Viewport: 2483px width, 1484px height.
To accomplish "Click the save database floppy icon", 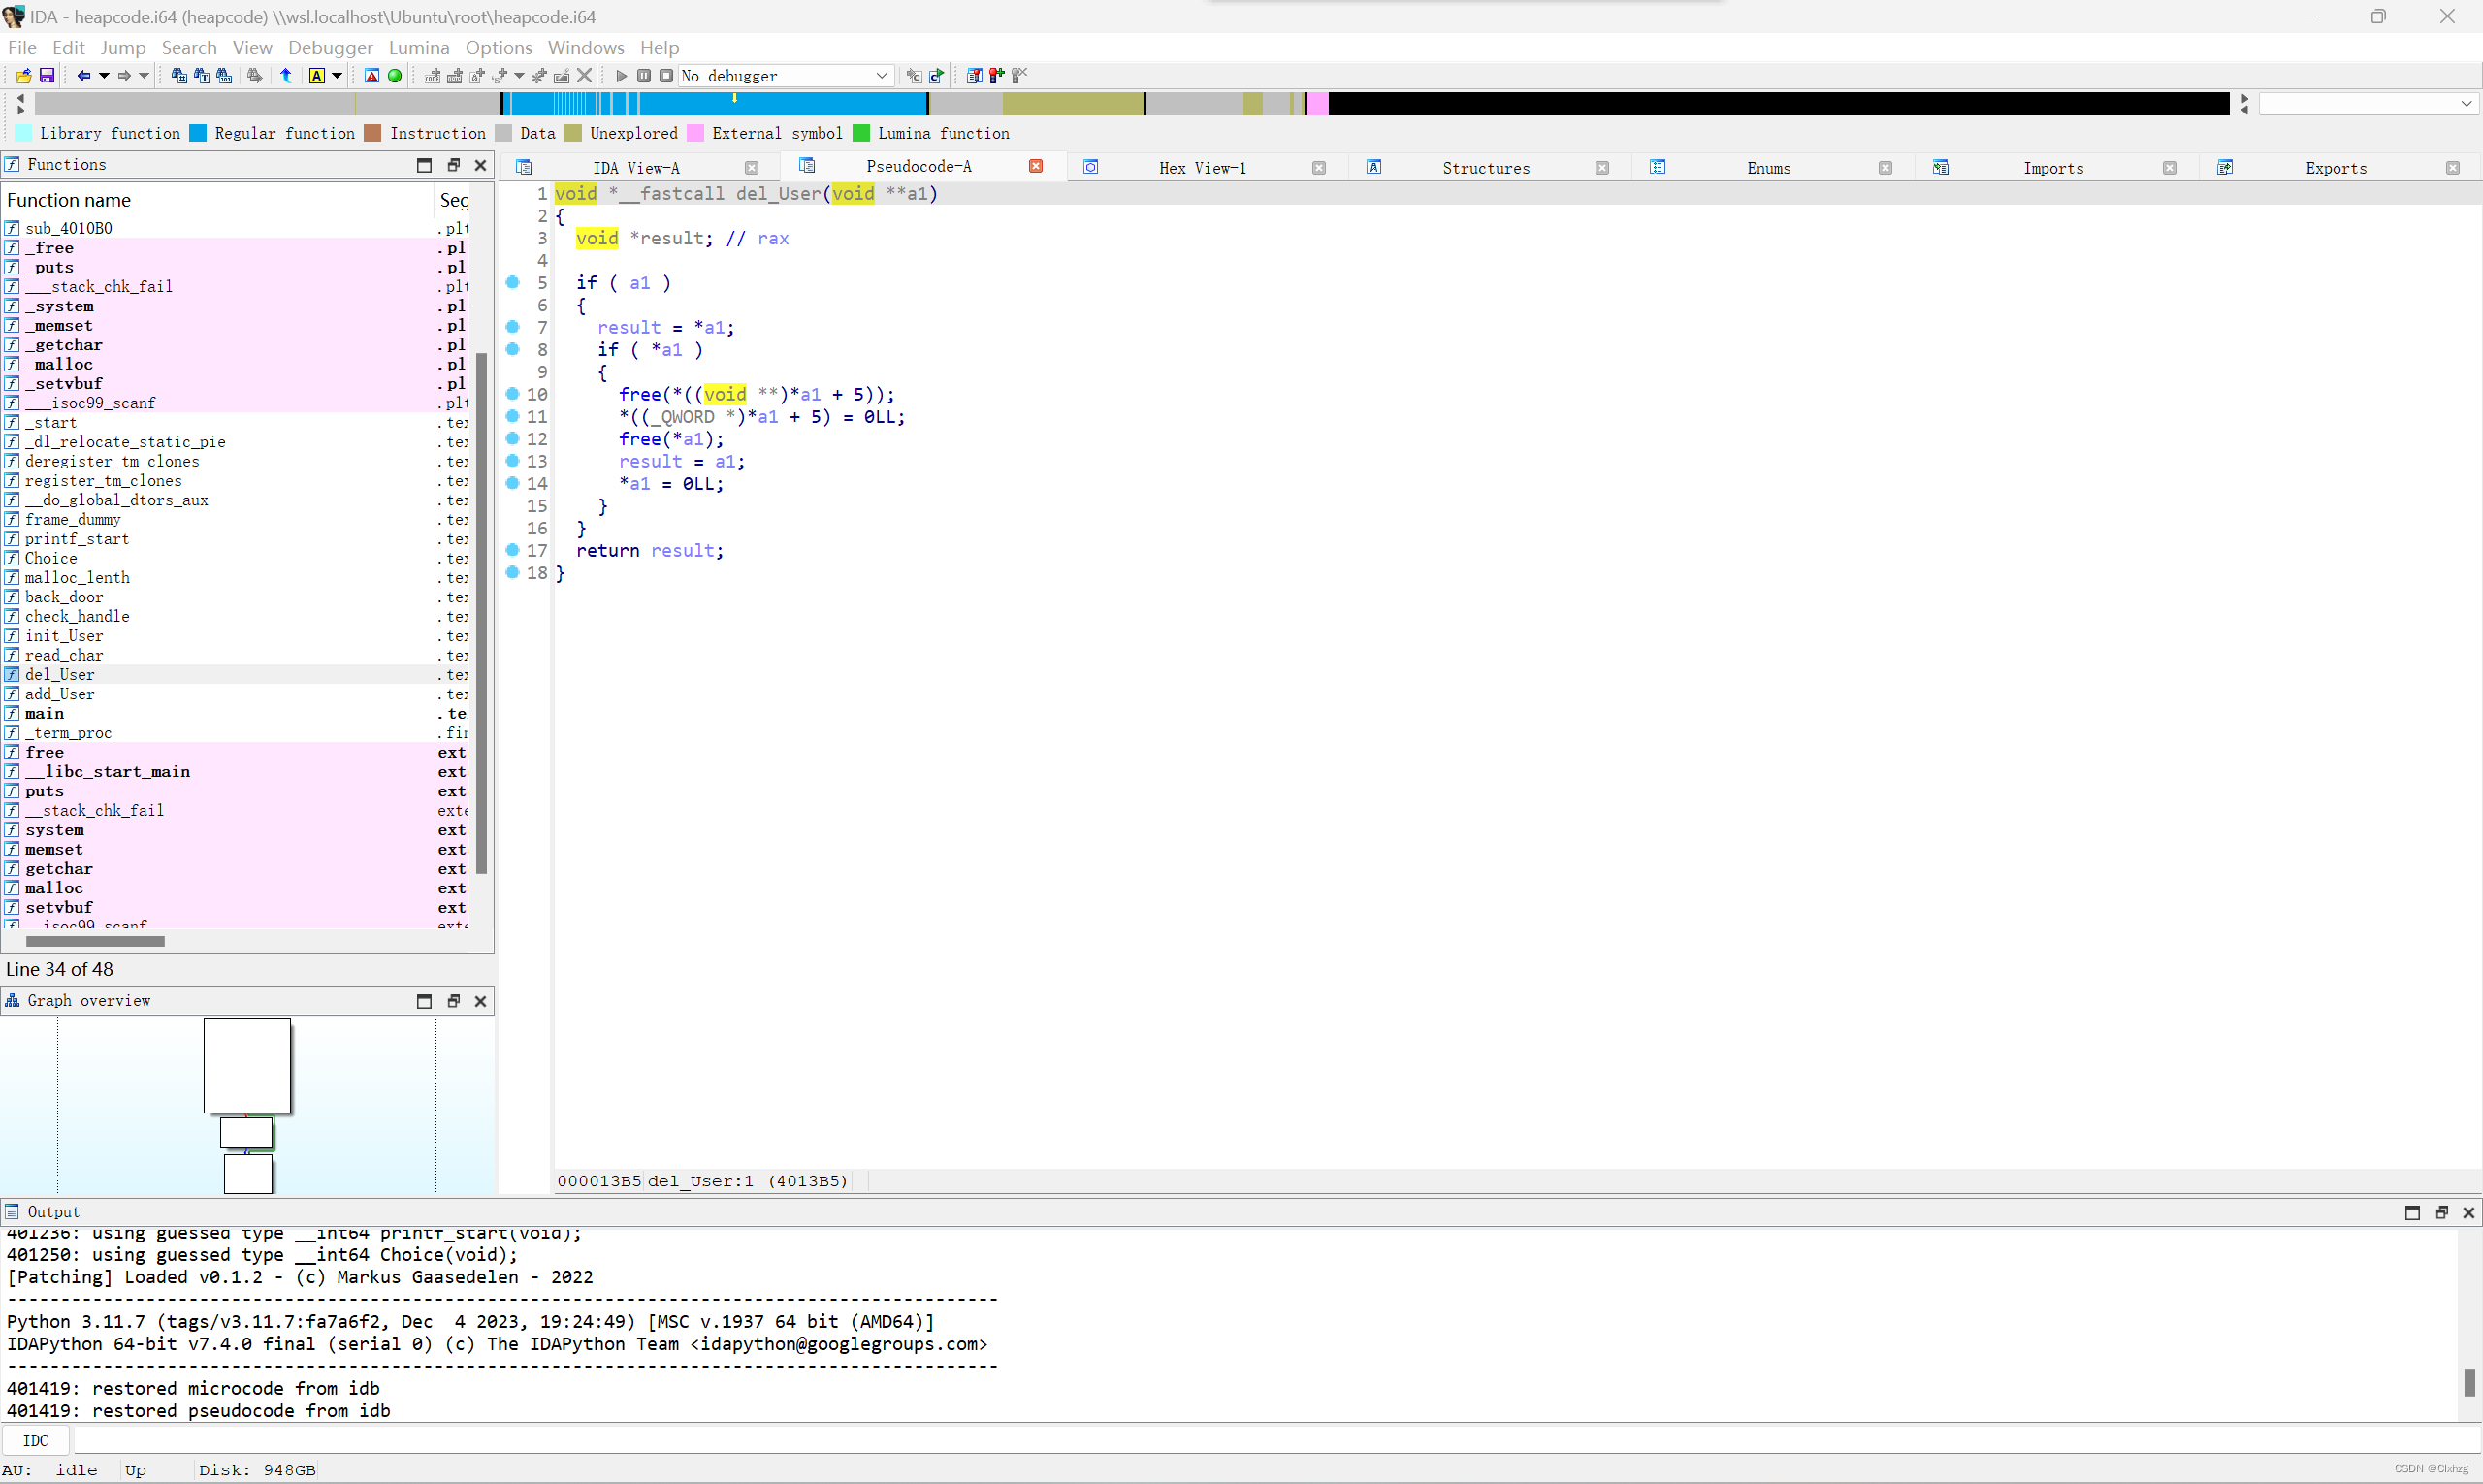I will (46, 76).
